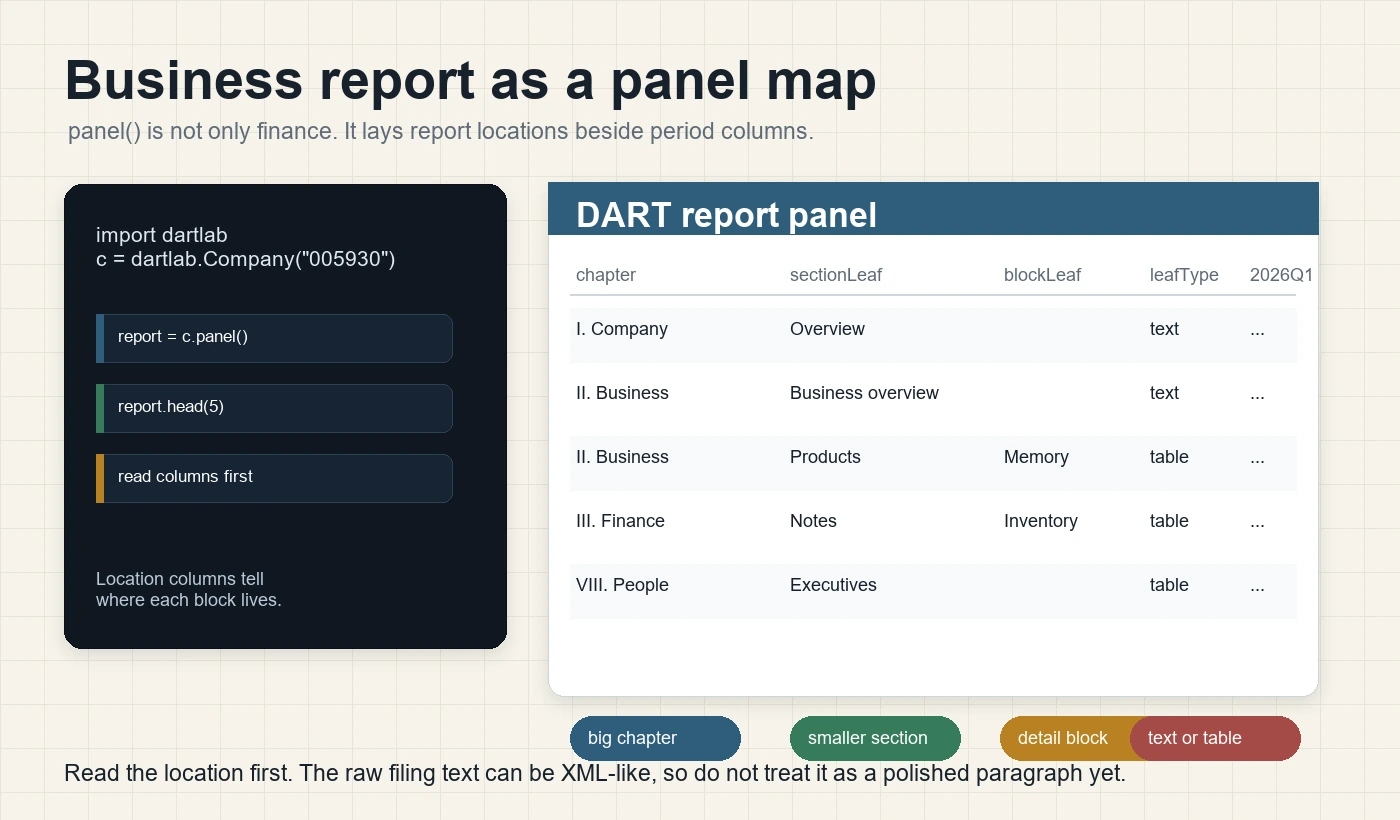The height and width of the screenshot is (820, 1400).
Task: Select the 'big chapter' blue legend pill
Action: [x=655, y=738]
